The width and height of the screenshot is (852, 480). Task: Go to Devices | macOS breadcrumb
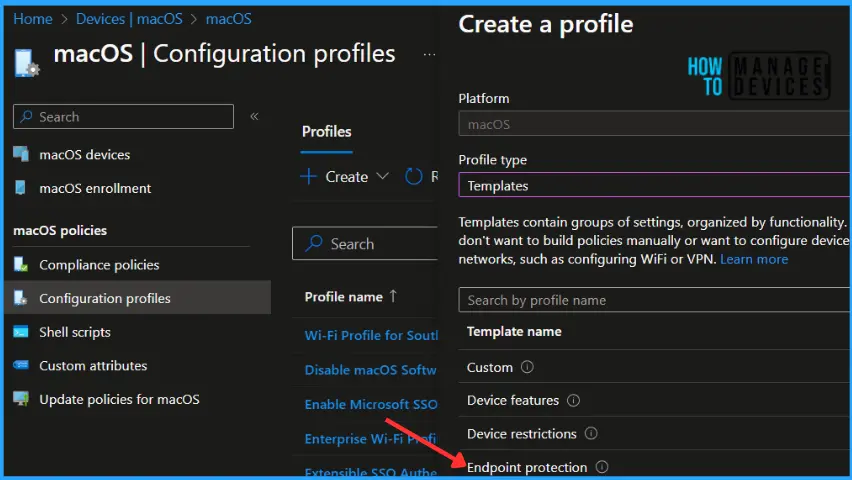129,19
